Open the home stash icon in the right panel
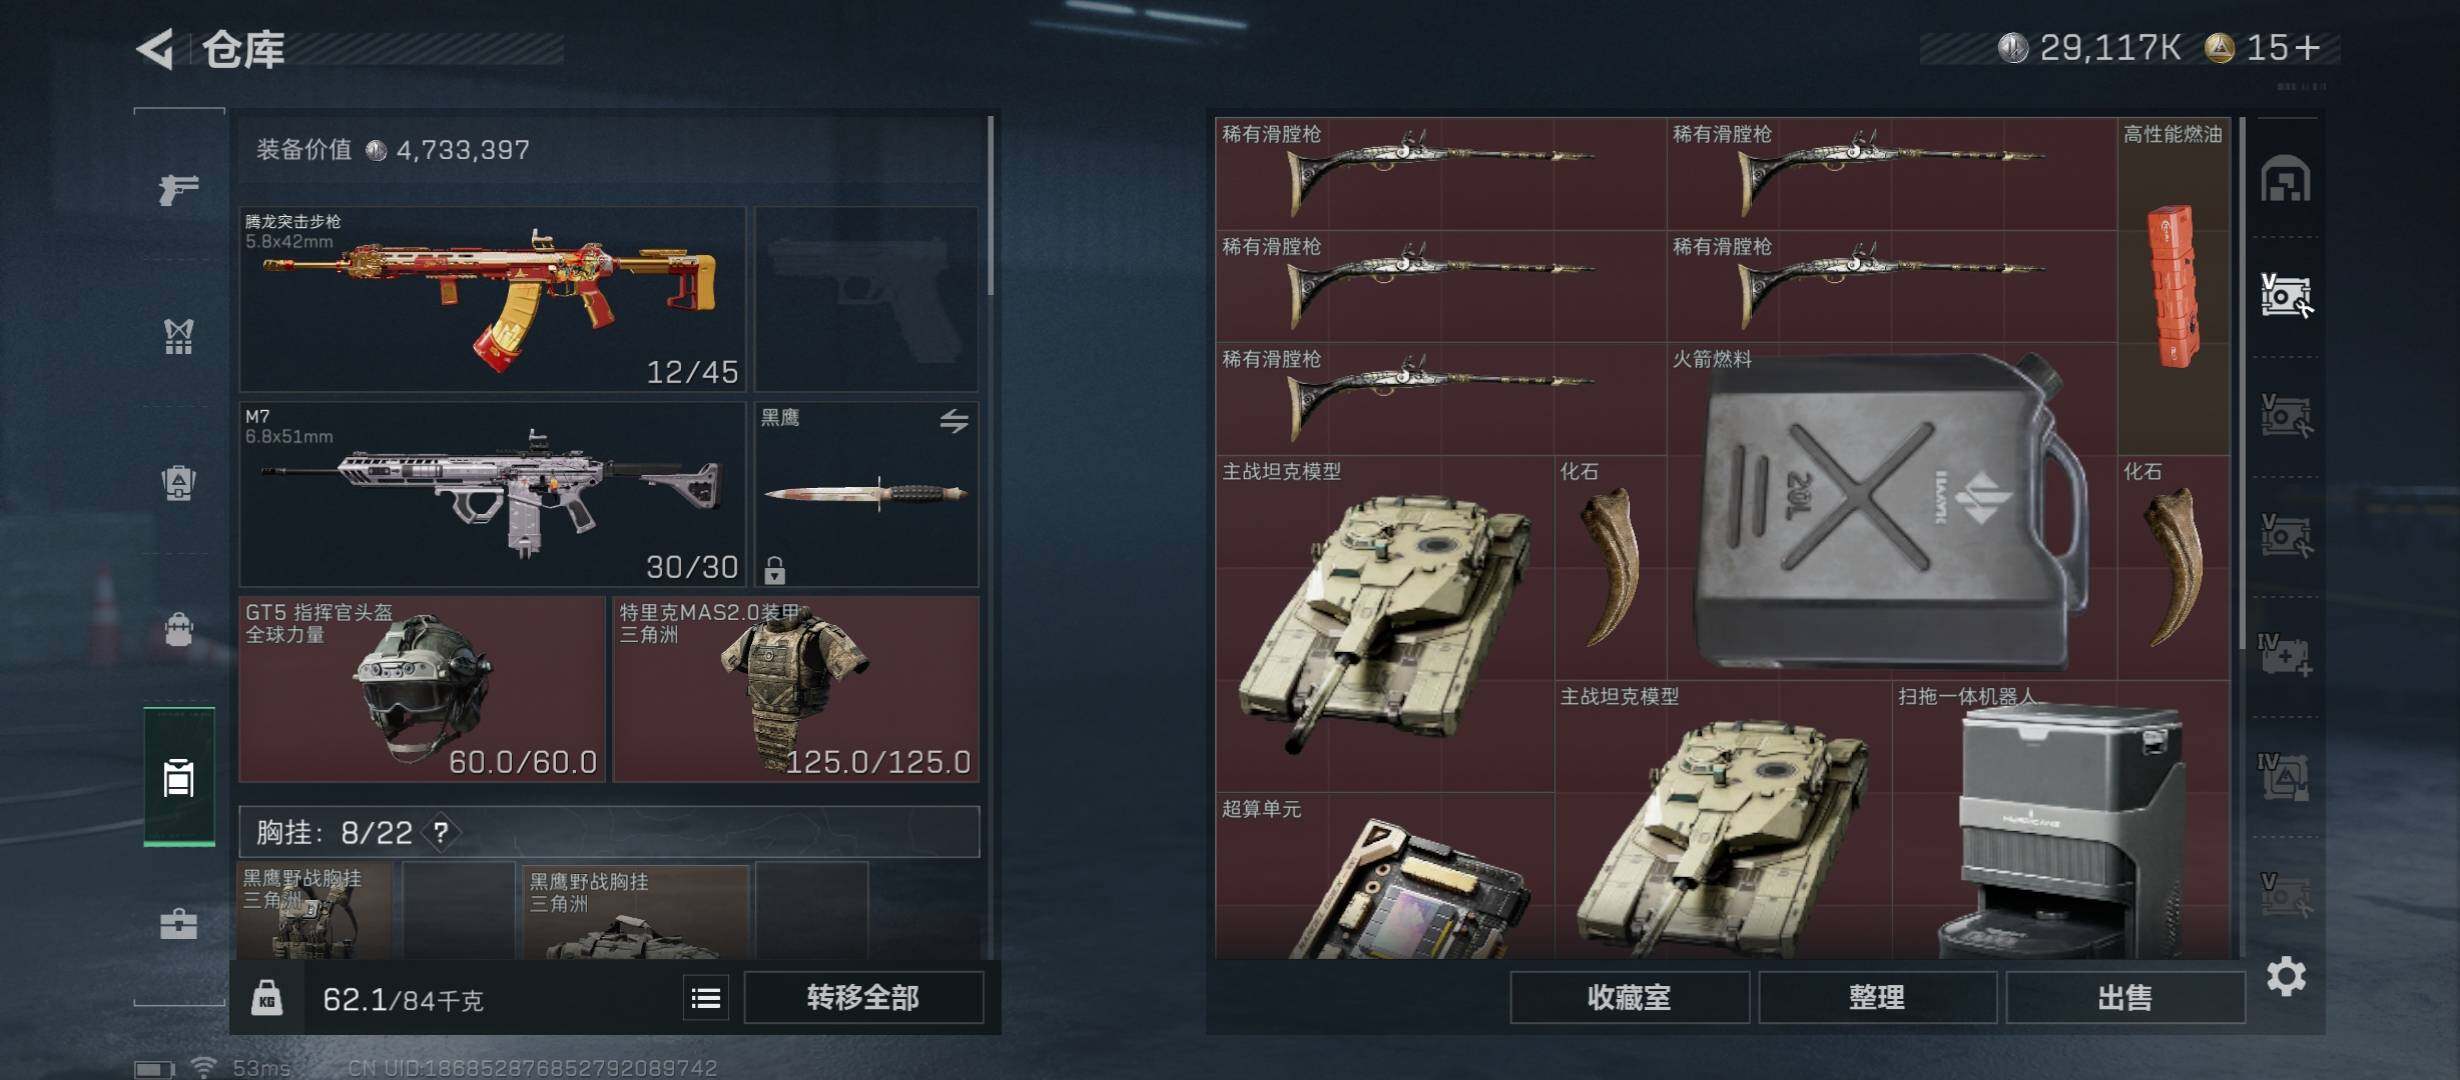 [2286, 179]
